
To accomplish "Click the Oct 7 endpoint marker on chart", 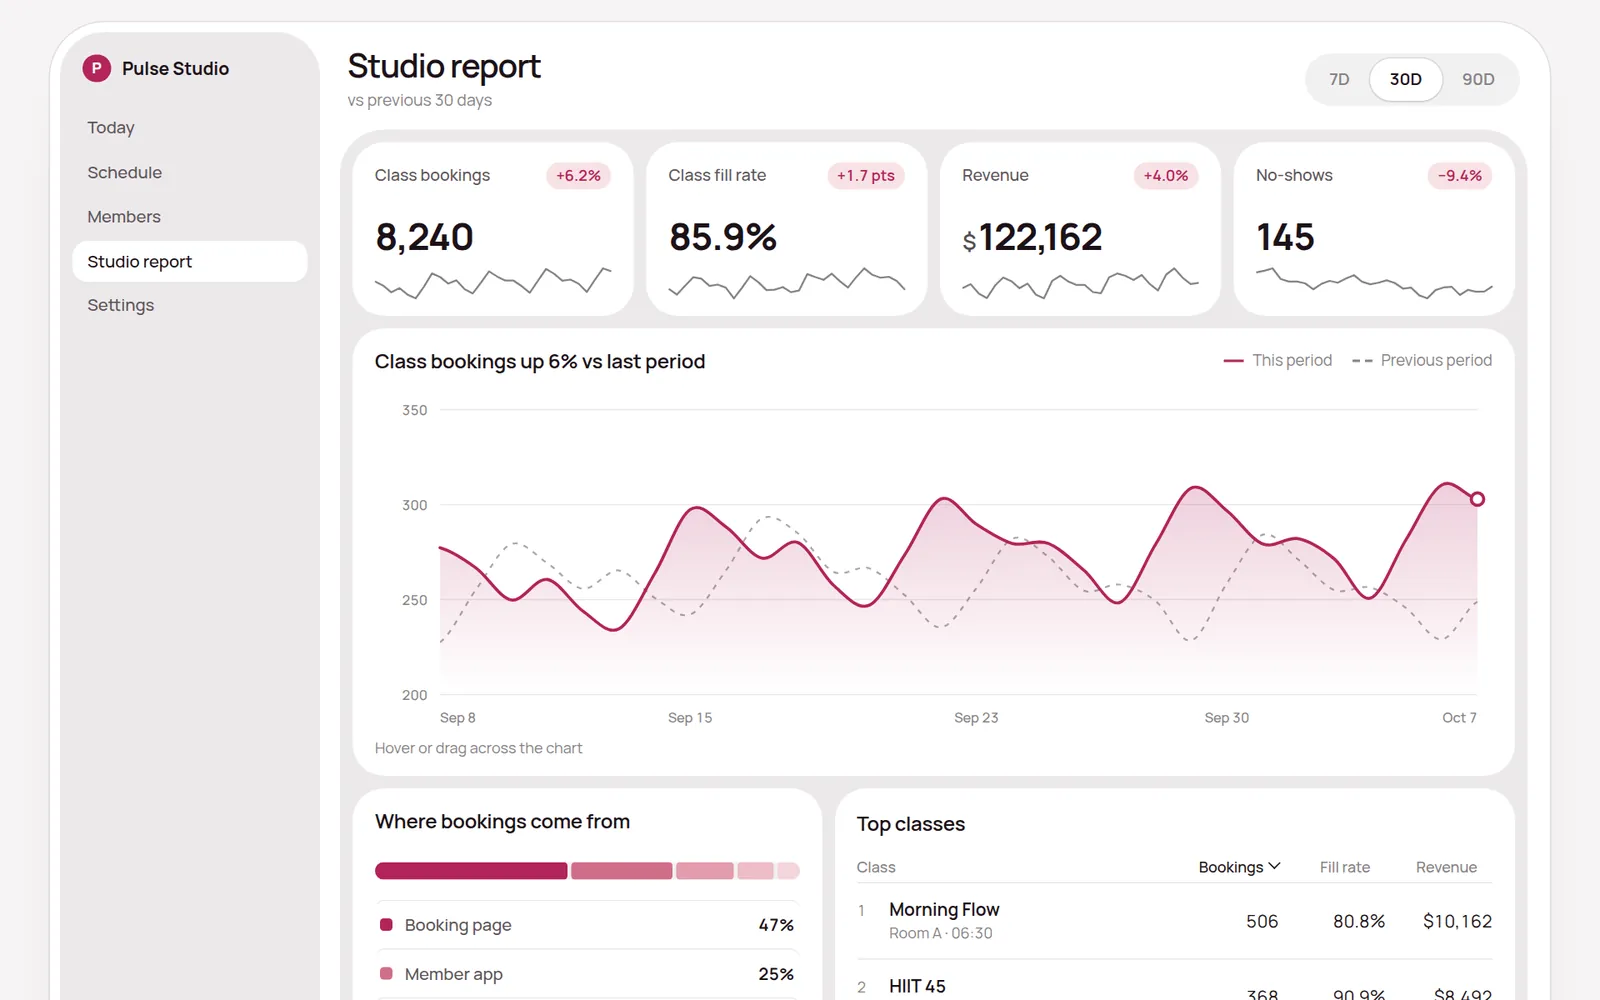I will click(x=1477, y=499).
